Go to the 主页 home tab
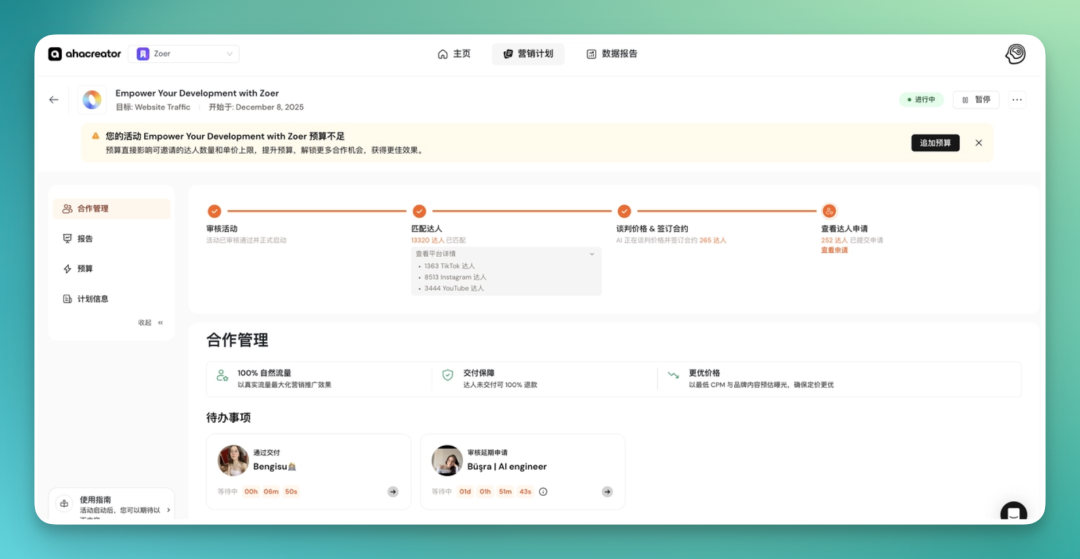This screenshot has width=1080, height=559. click(x=454, y=54)
